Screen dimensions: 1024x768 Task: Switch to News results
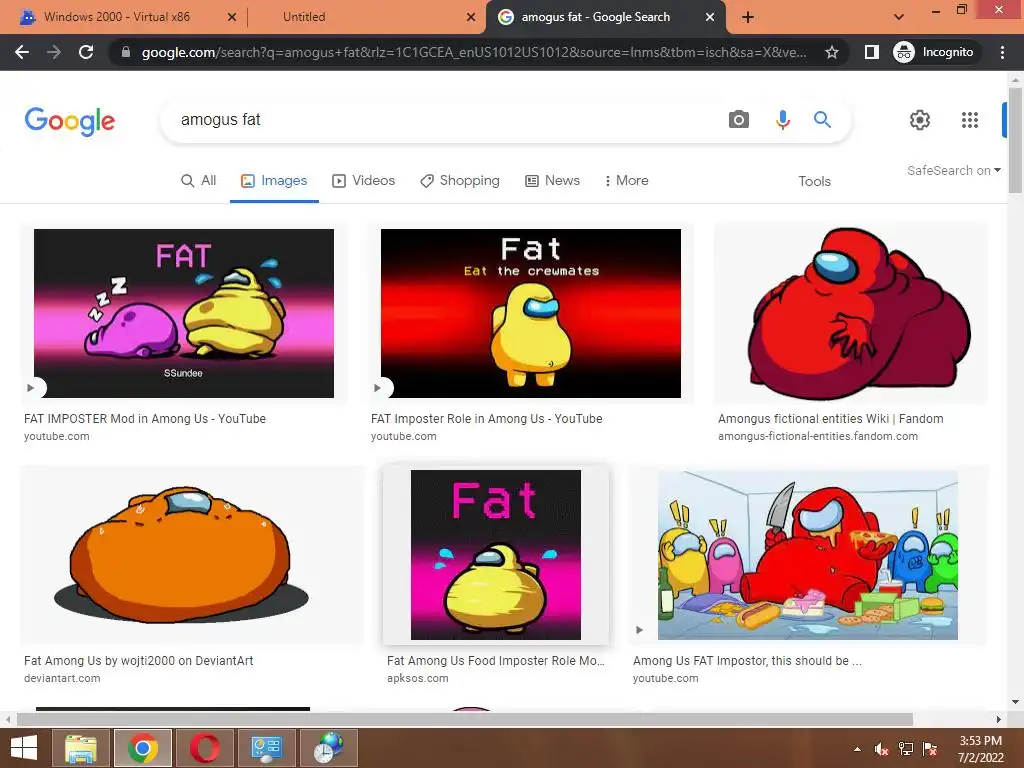[x=552, y=181]
